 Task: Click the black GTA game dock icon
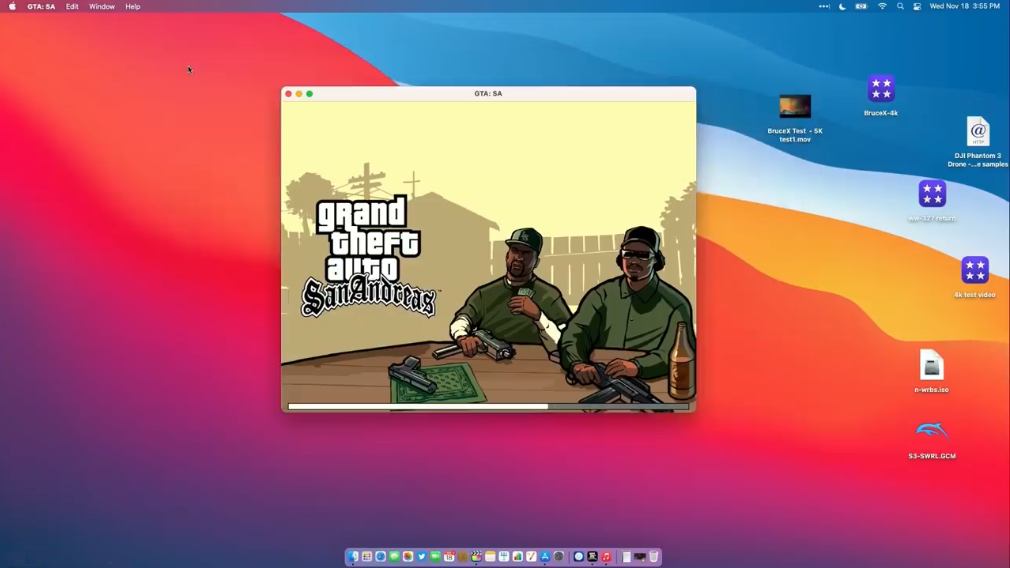[x=593, y=556]
